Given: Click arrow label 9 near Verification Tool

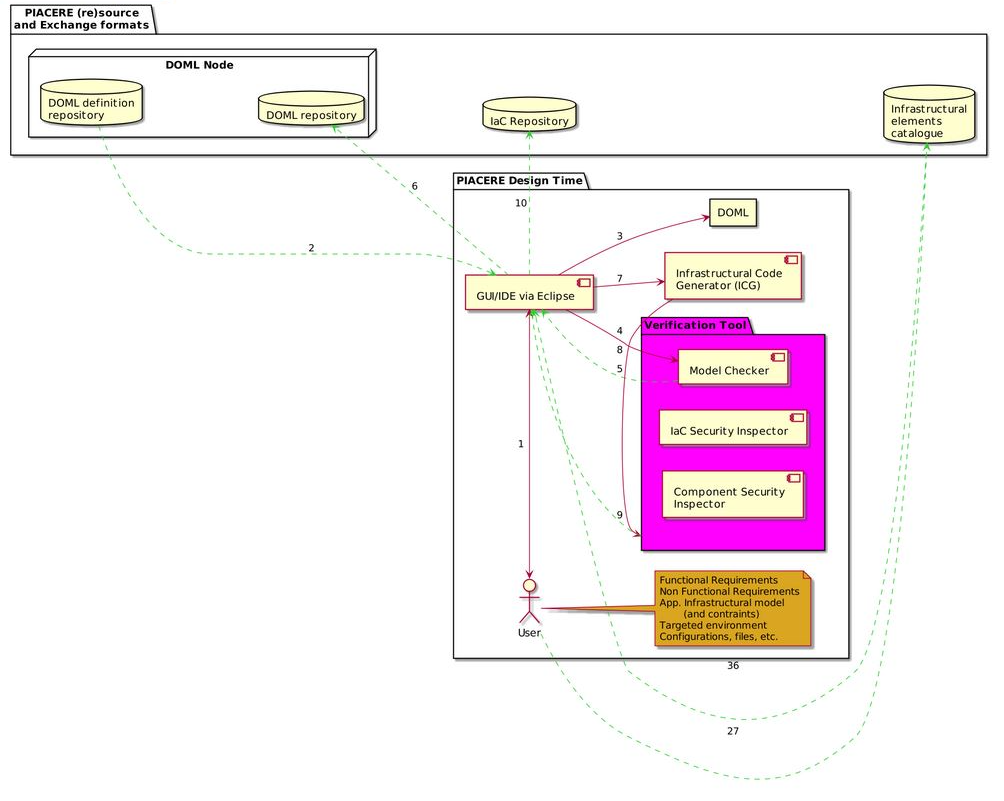Looking at the screenshot, I should [619, 515].
